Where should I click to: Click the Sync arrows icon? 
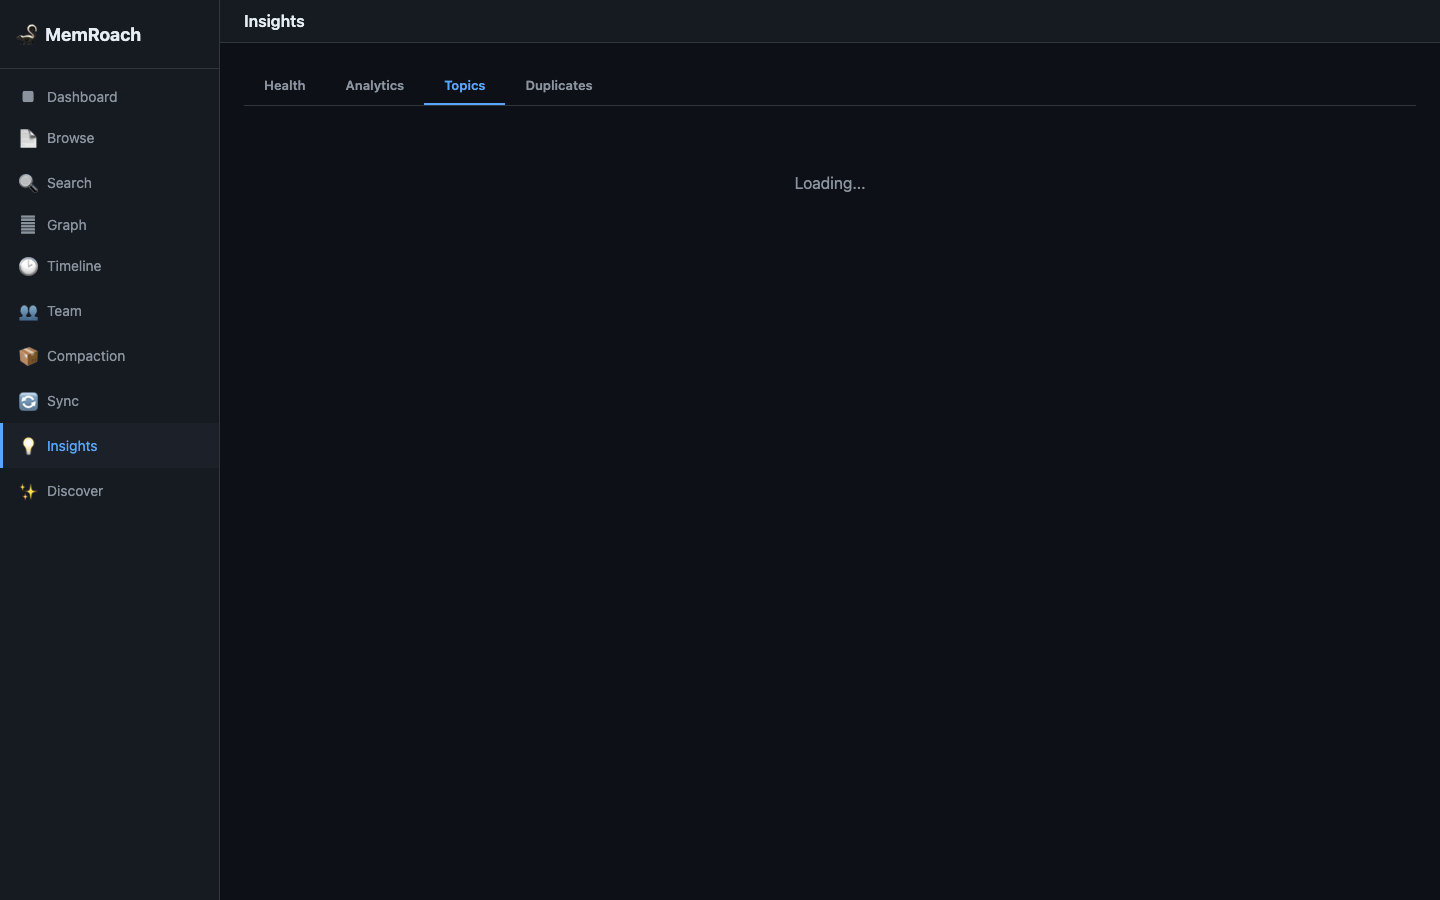point(28,401)
